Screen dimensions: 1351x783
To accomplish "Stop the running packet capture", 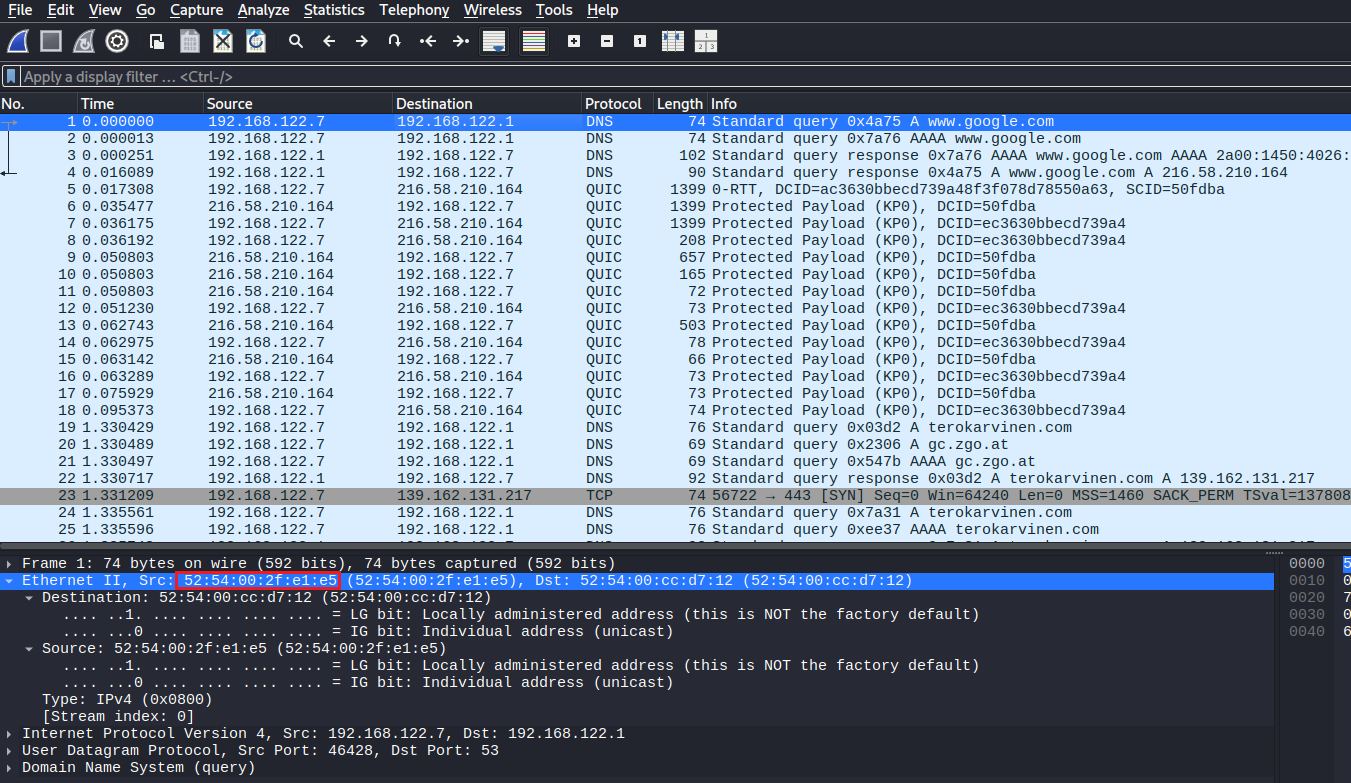I will 51,41.
